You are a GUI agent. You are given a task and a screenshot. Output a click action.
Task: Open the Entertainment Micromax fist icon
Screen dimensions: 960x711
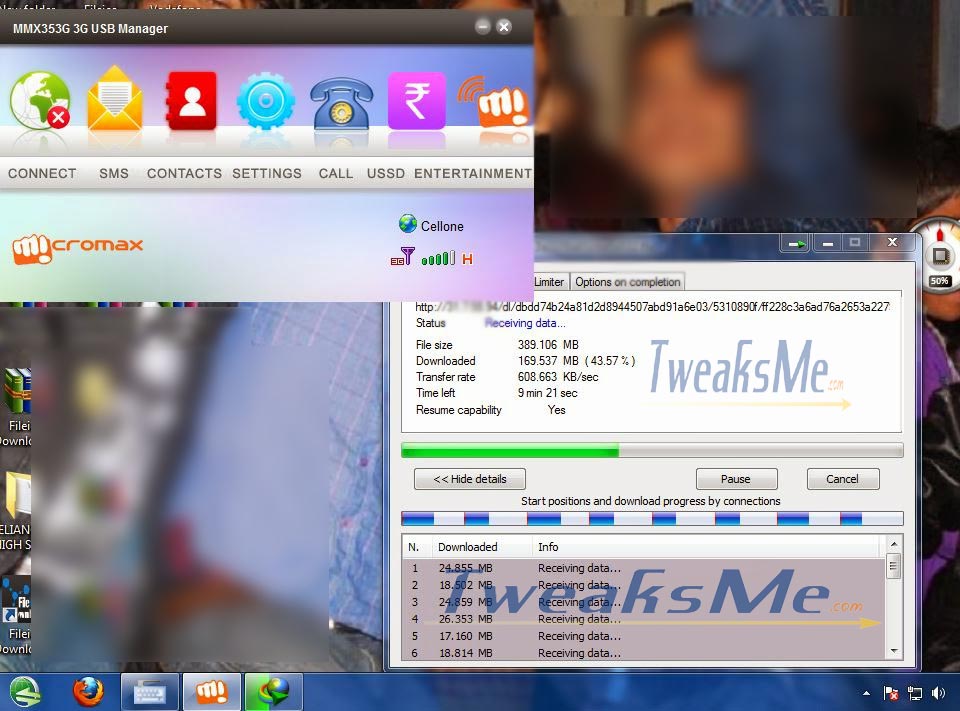(494, 101)
